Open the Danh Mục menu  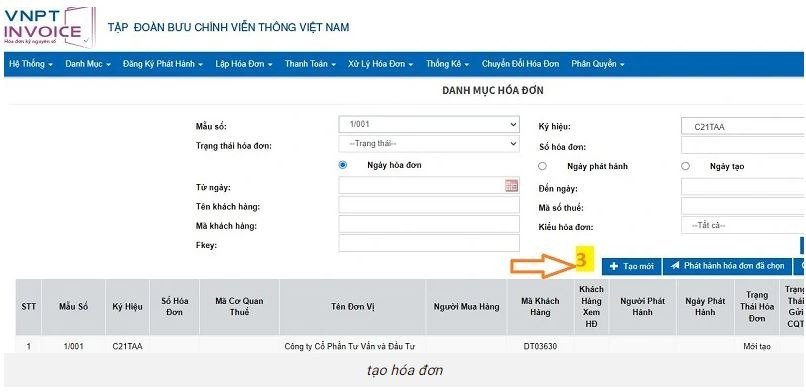click(x=88, y=64)
